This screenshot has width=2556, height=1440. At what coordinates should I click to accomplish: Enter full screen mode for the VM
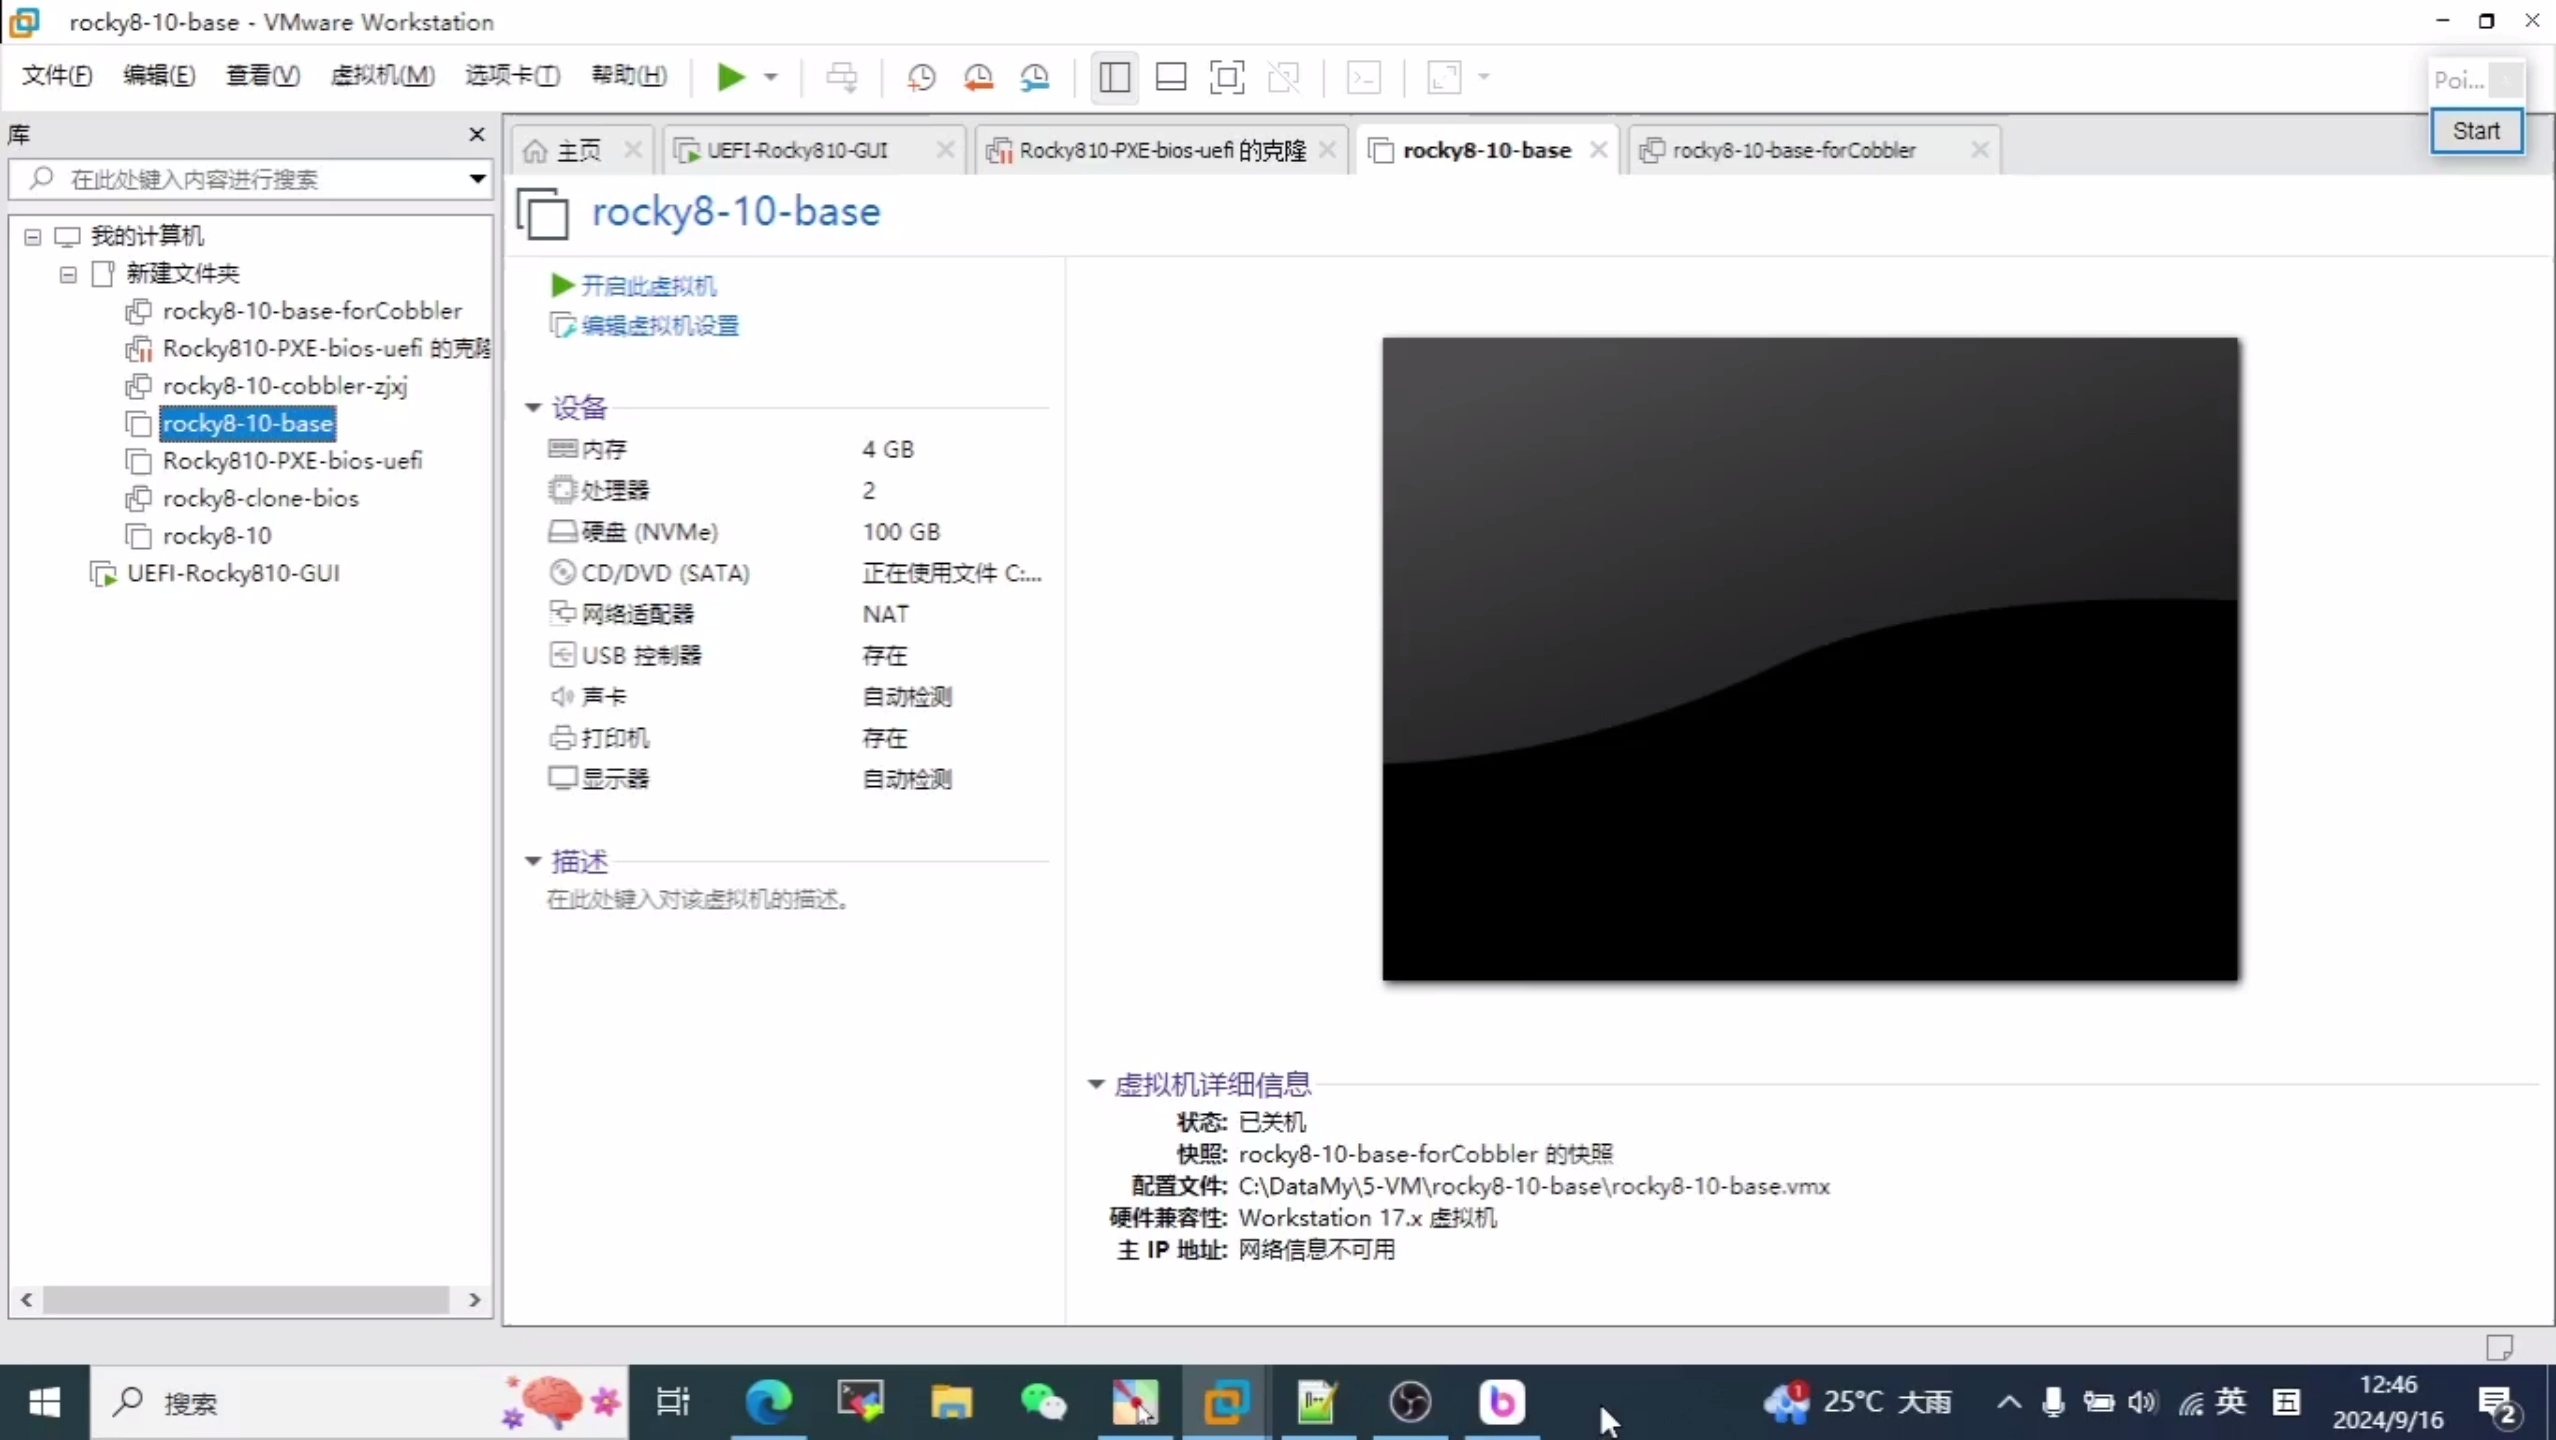point(1228,77)
